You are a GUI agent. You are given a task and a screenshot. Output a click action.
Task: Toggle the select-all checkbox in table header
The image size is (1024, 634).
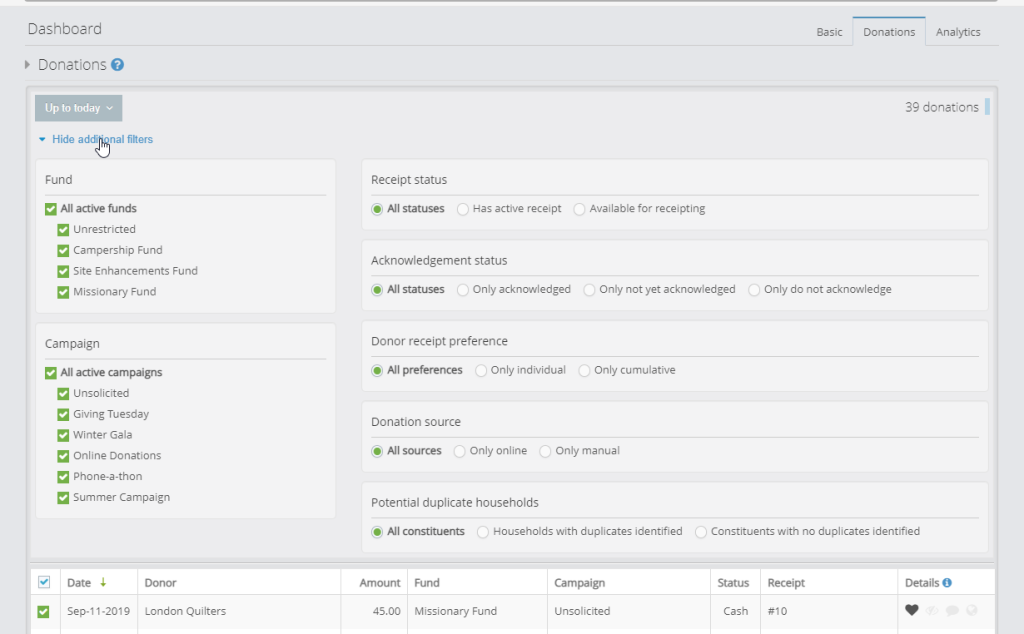pyautogui.click(x=44, y=582)
